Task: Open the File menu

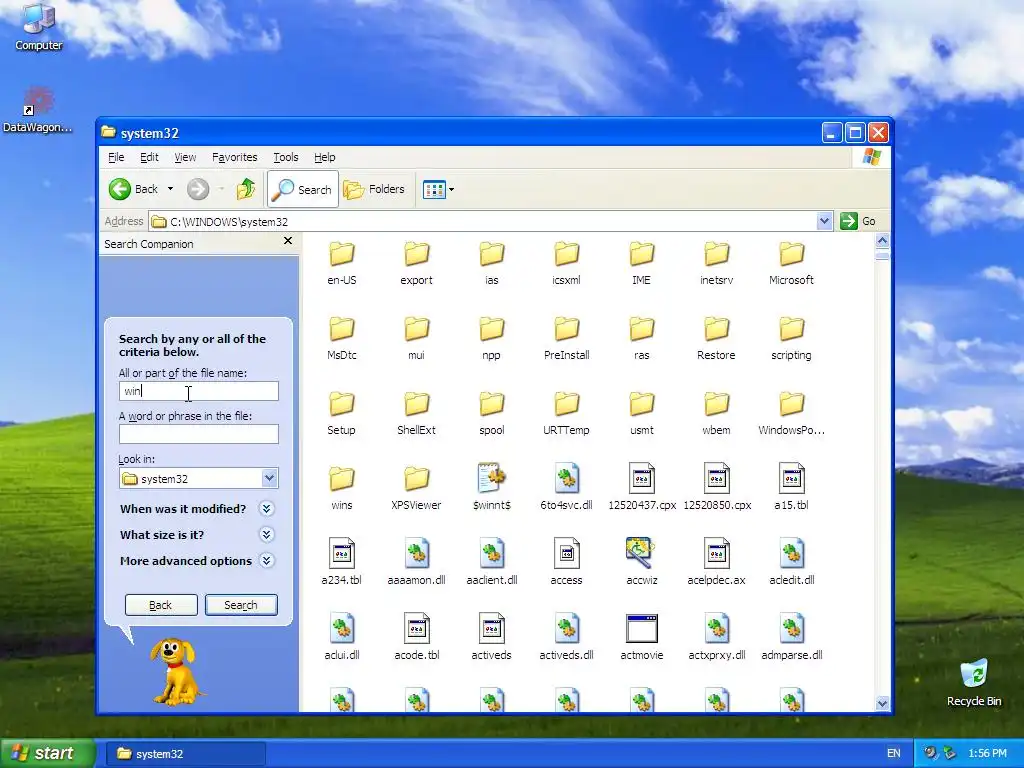Action: [x=116, y=157]
